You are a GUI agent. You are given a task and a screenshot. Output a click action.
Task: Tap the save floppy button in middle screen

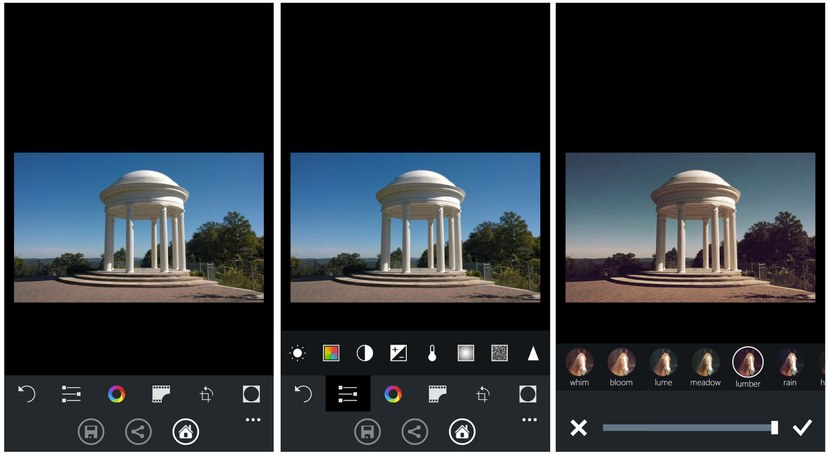pos(368,431)
